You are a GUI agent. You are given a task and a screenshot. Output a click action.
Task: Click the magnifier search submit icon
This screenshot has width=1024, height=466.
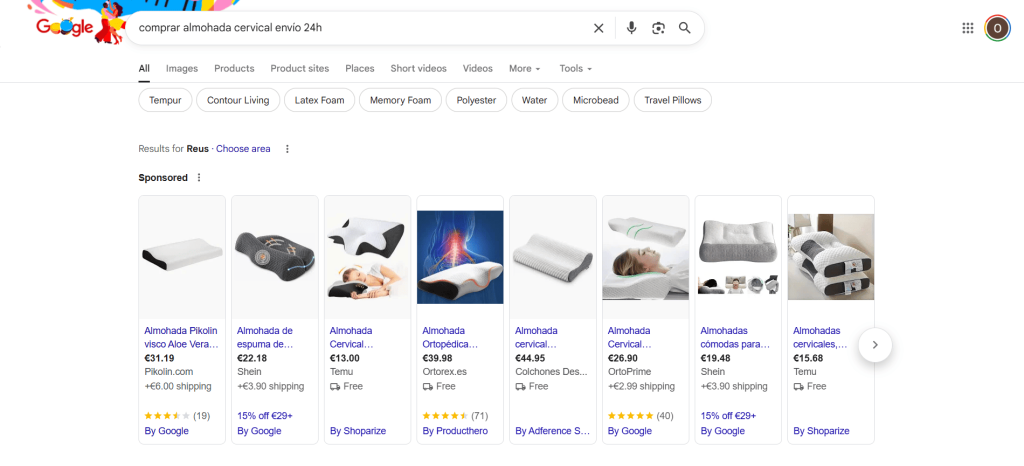(685, 28)
